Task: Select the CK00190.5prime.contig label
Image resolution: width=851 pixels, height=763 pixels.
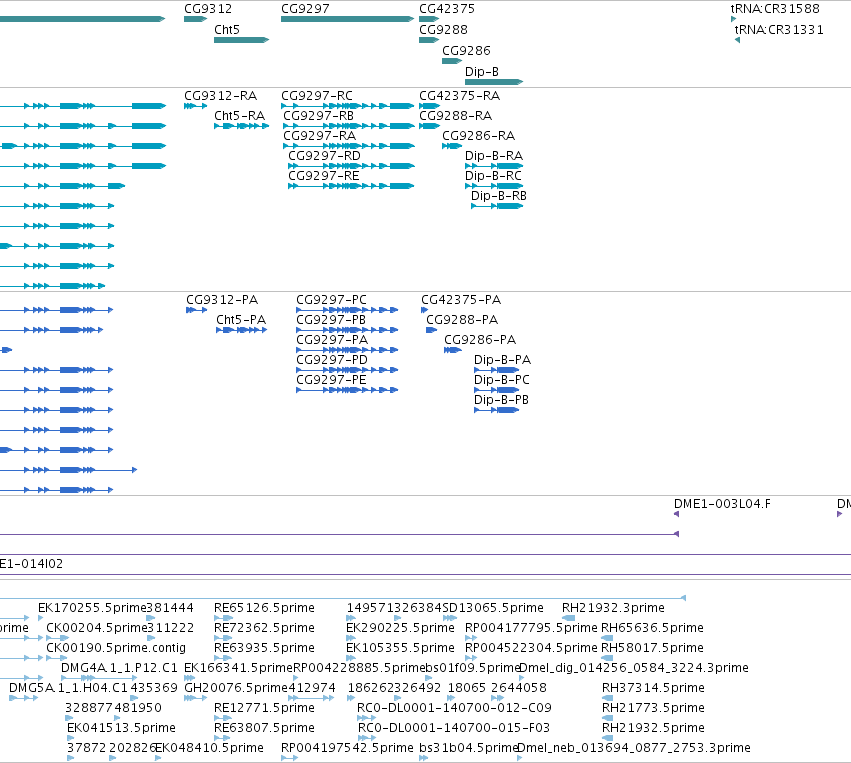Action: [x=116, y=648]
